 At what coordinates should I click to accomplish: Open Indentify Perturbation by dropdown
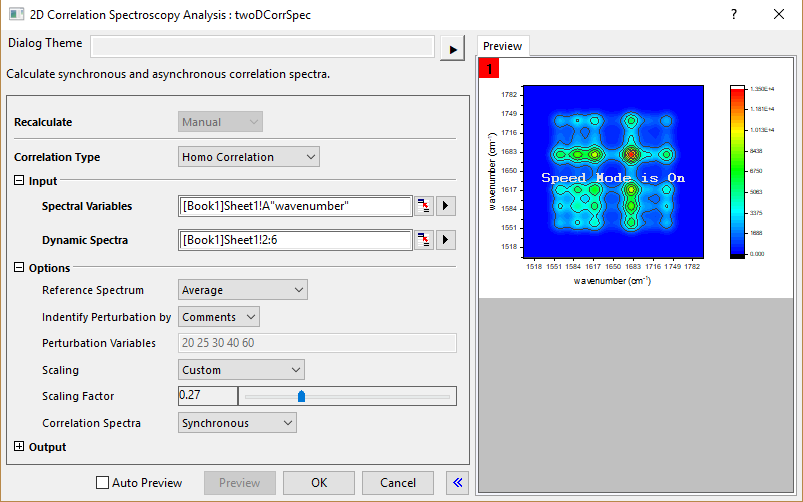pyautogui.click(x=219, y=317)
